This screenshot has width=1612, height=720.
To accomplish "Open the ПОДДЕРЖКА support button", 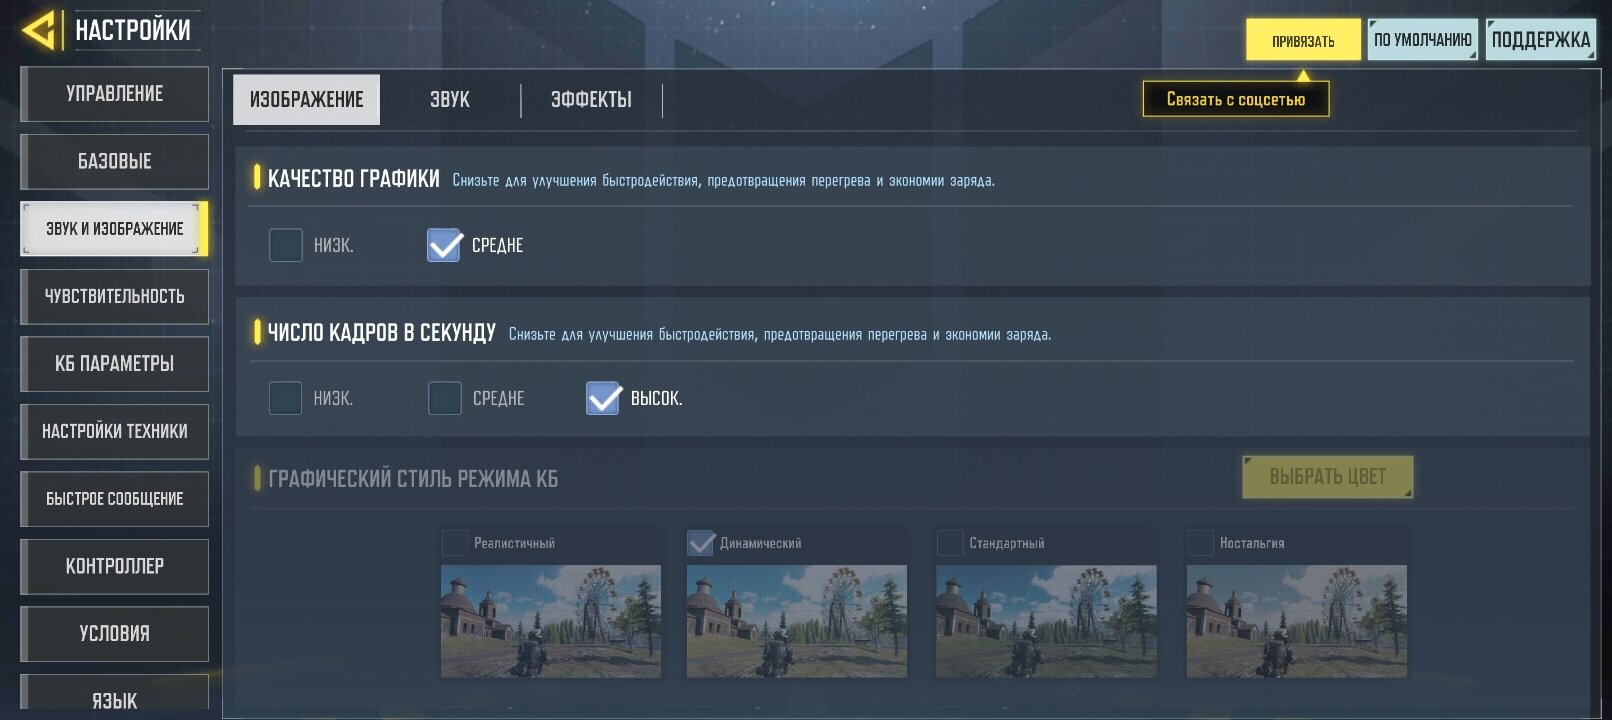I will (1540, 40).
